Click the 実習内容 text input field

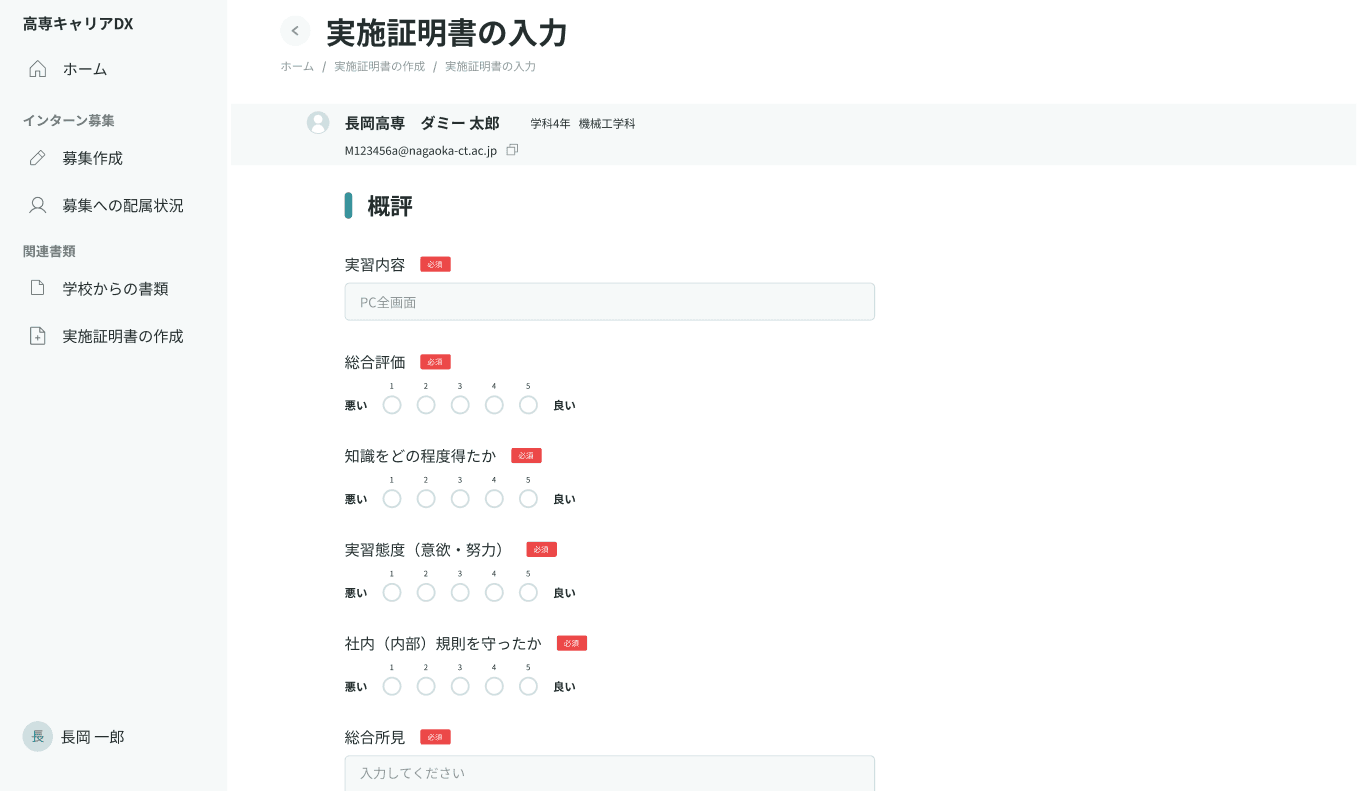click(x=609, y=301)
